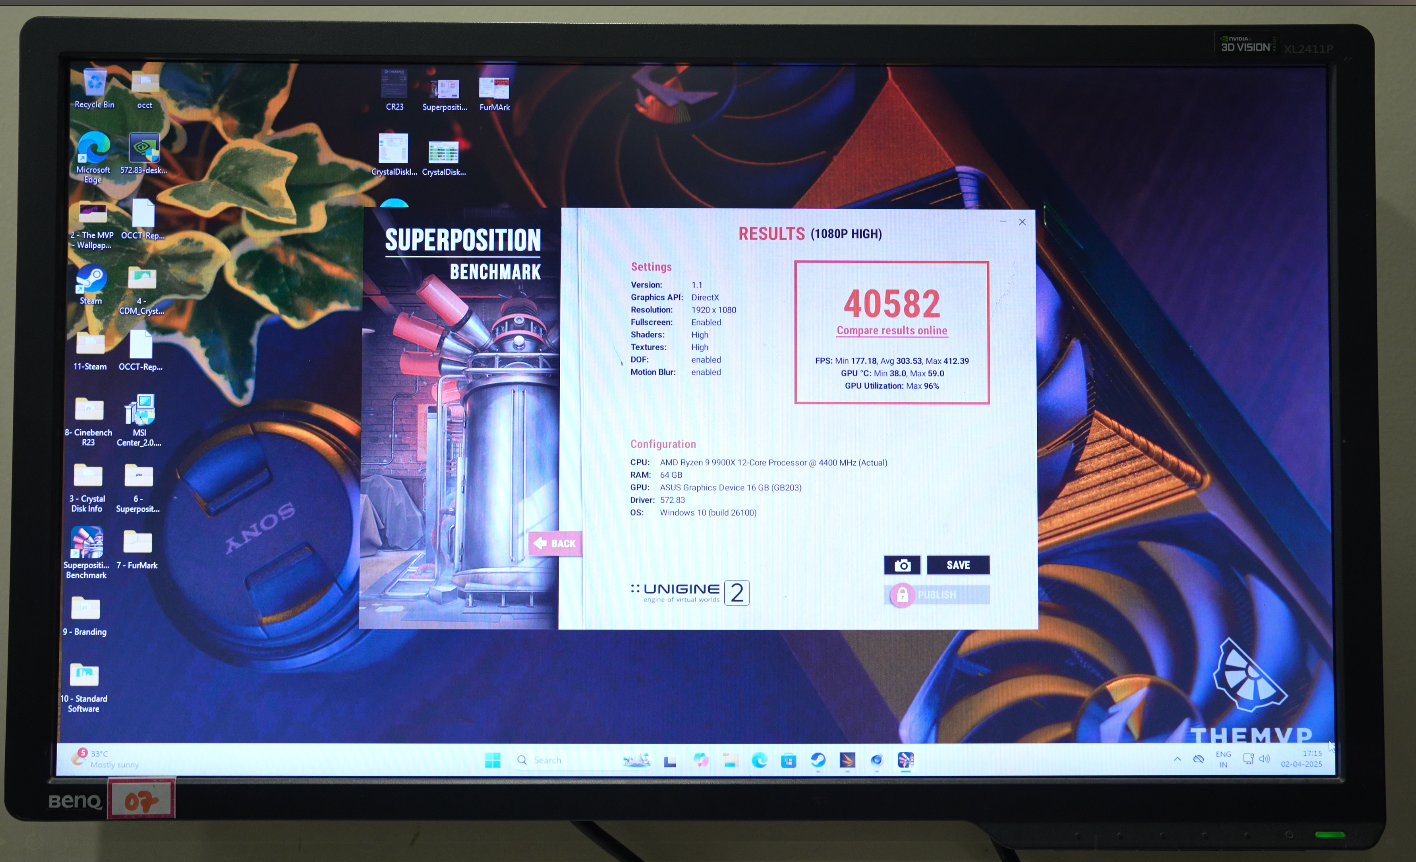This screenshot has width=1416, height=862.
Task: Open Copilot from the taskbar
Action: coord(701,760)
